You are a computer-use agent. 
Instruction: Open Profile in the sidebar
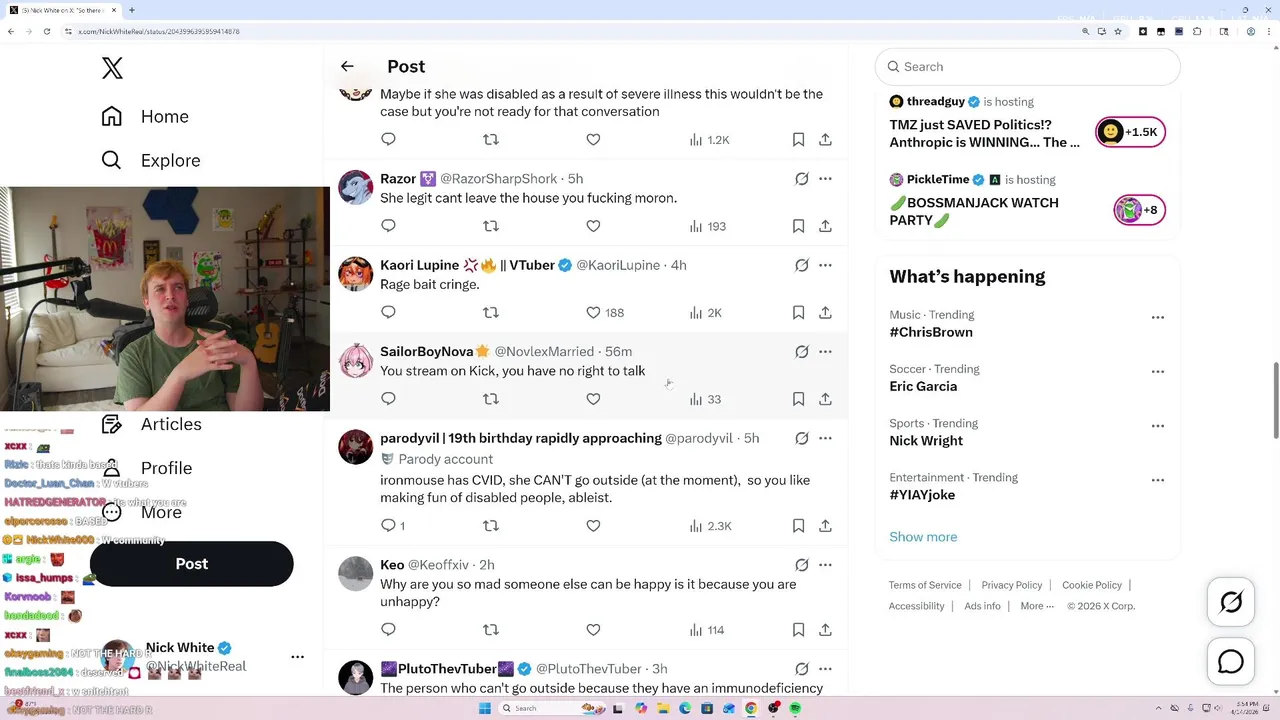146,468
